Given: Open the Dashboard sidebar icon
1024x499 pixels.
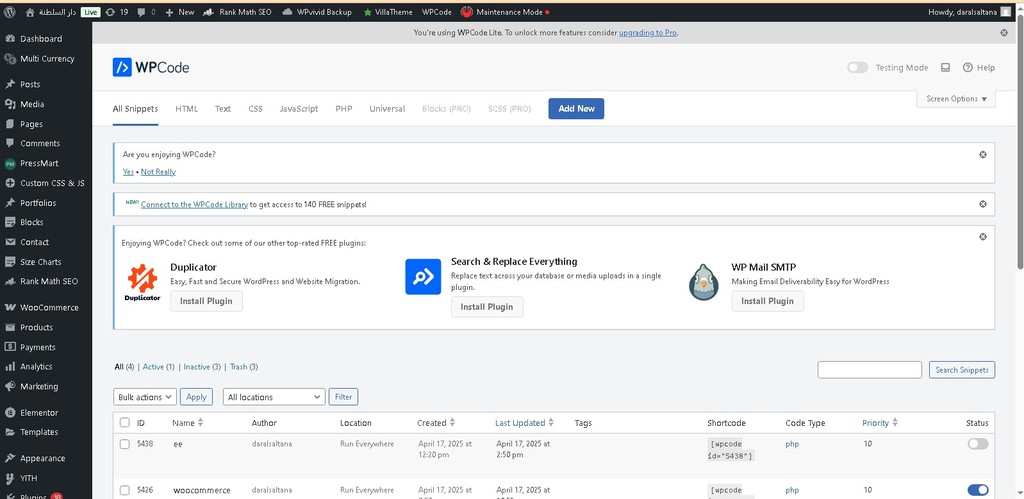Looking at the screenshot, I should point(10,39).
